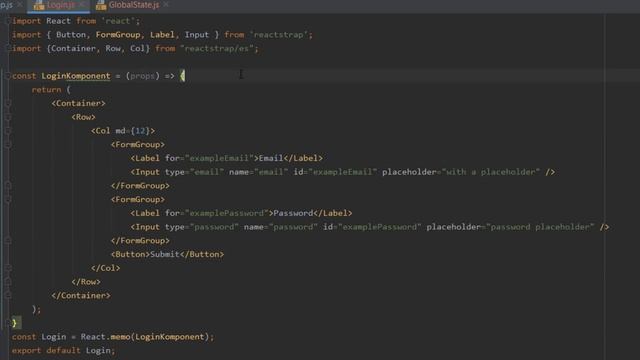Viewport: 640px width, 360px height.
Task: Collapse the LoginKomponent arrow function fold marker
Action: (x=8, y=76)
